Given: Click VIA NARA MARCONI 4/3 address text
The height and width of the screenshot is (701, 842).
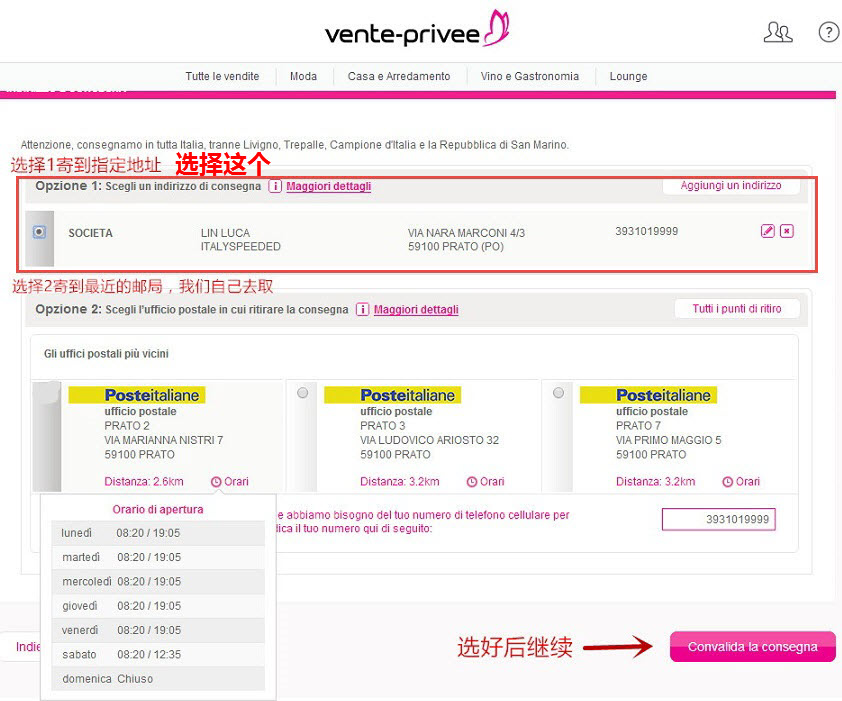Looking at the screenshot, I should (x=466, y=233).
